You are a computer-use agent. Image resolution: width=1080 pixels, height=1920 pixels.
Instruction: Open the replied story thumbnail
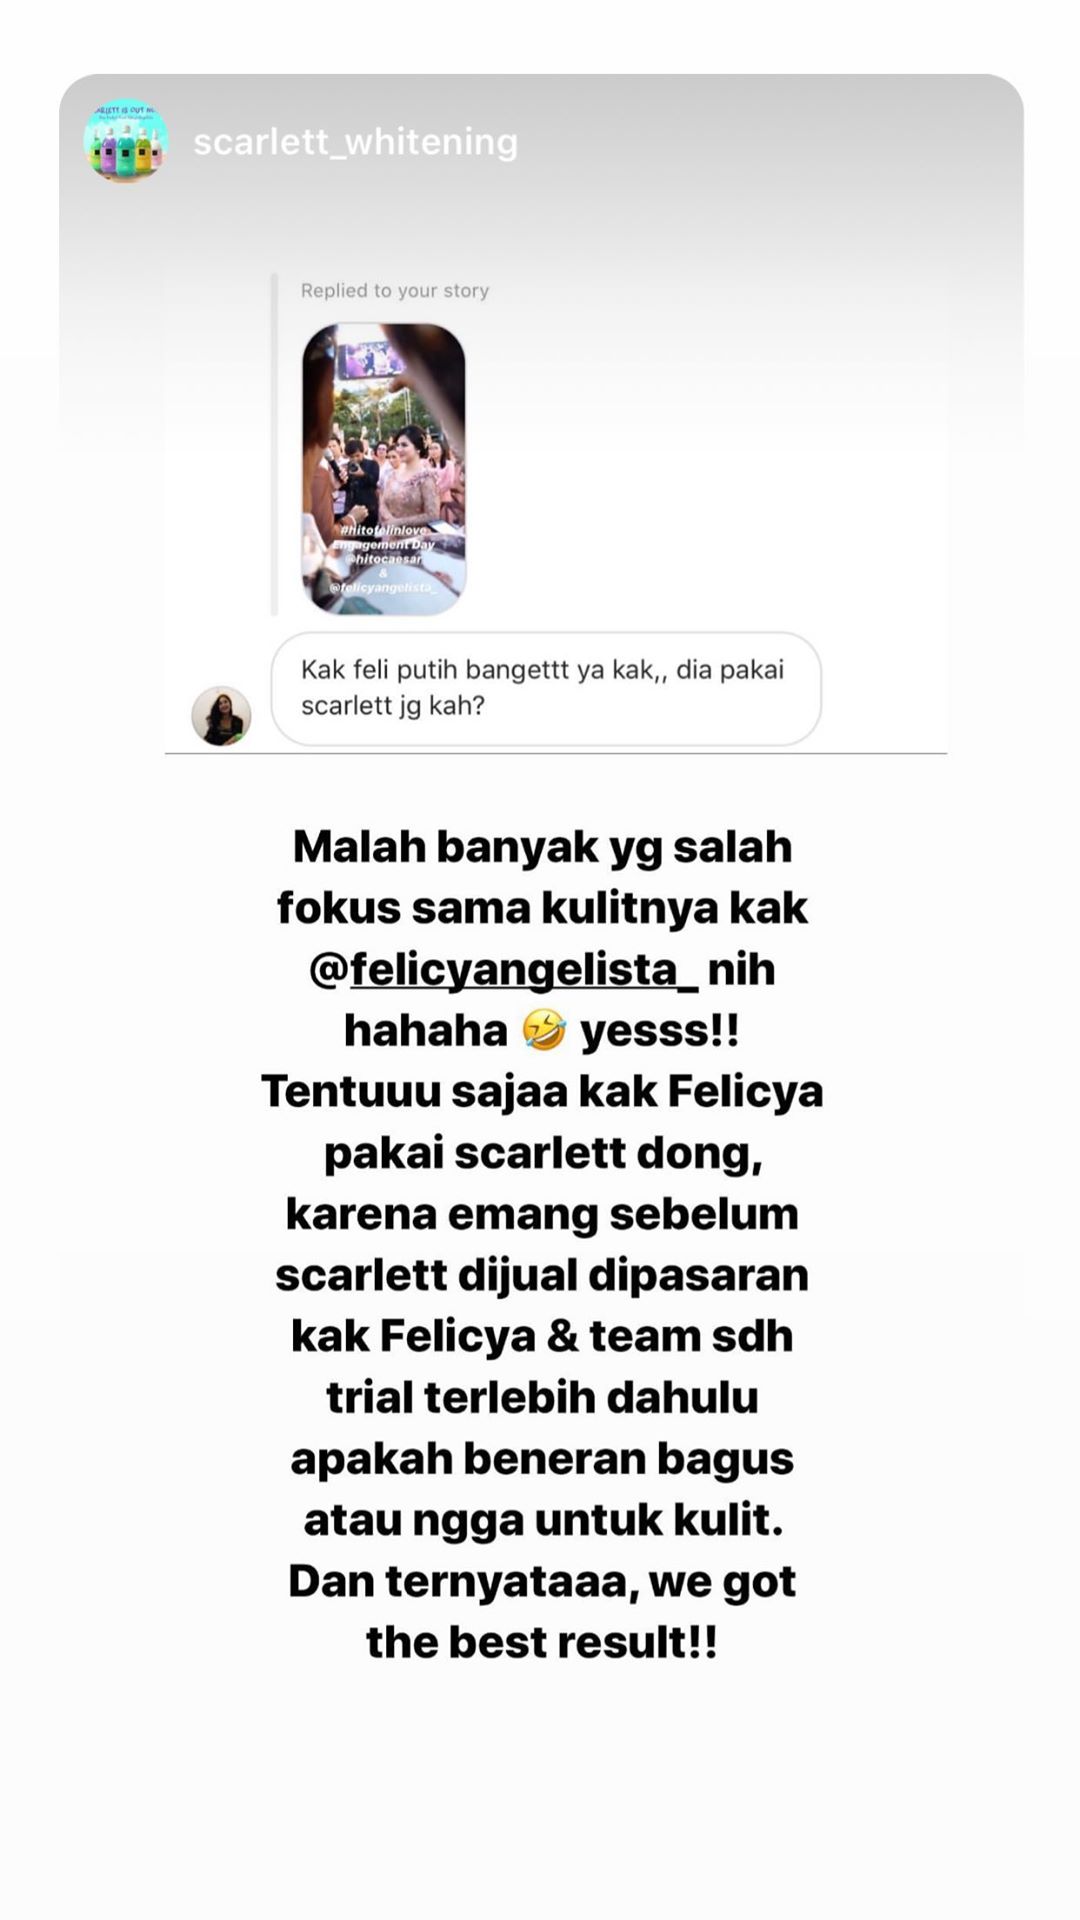(x=384, y=468)
